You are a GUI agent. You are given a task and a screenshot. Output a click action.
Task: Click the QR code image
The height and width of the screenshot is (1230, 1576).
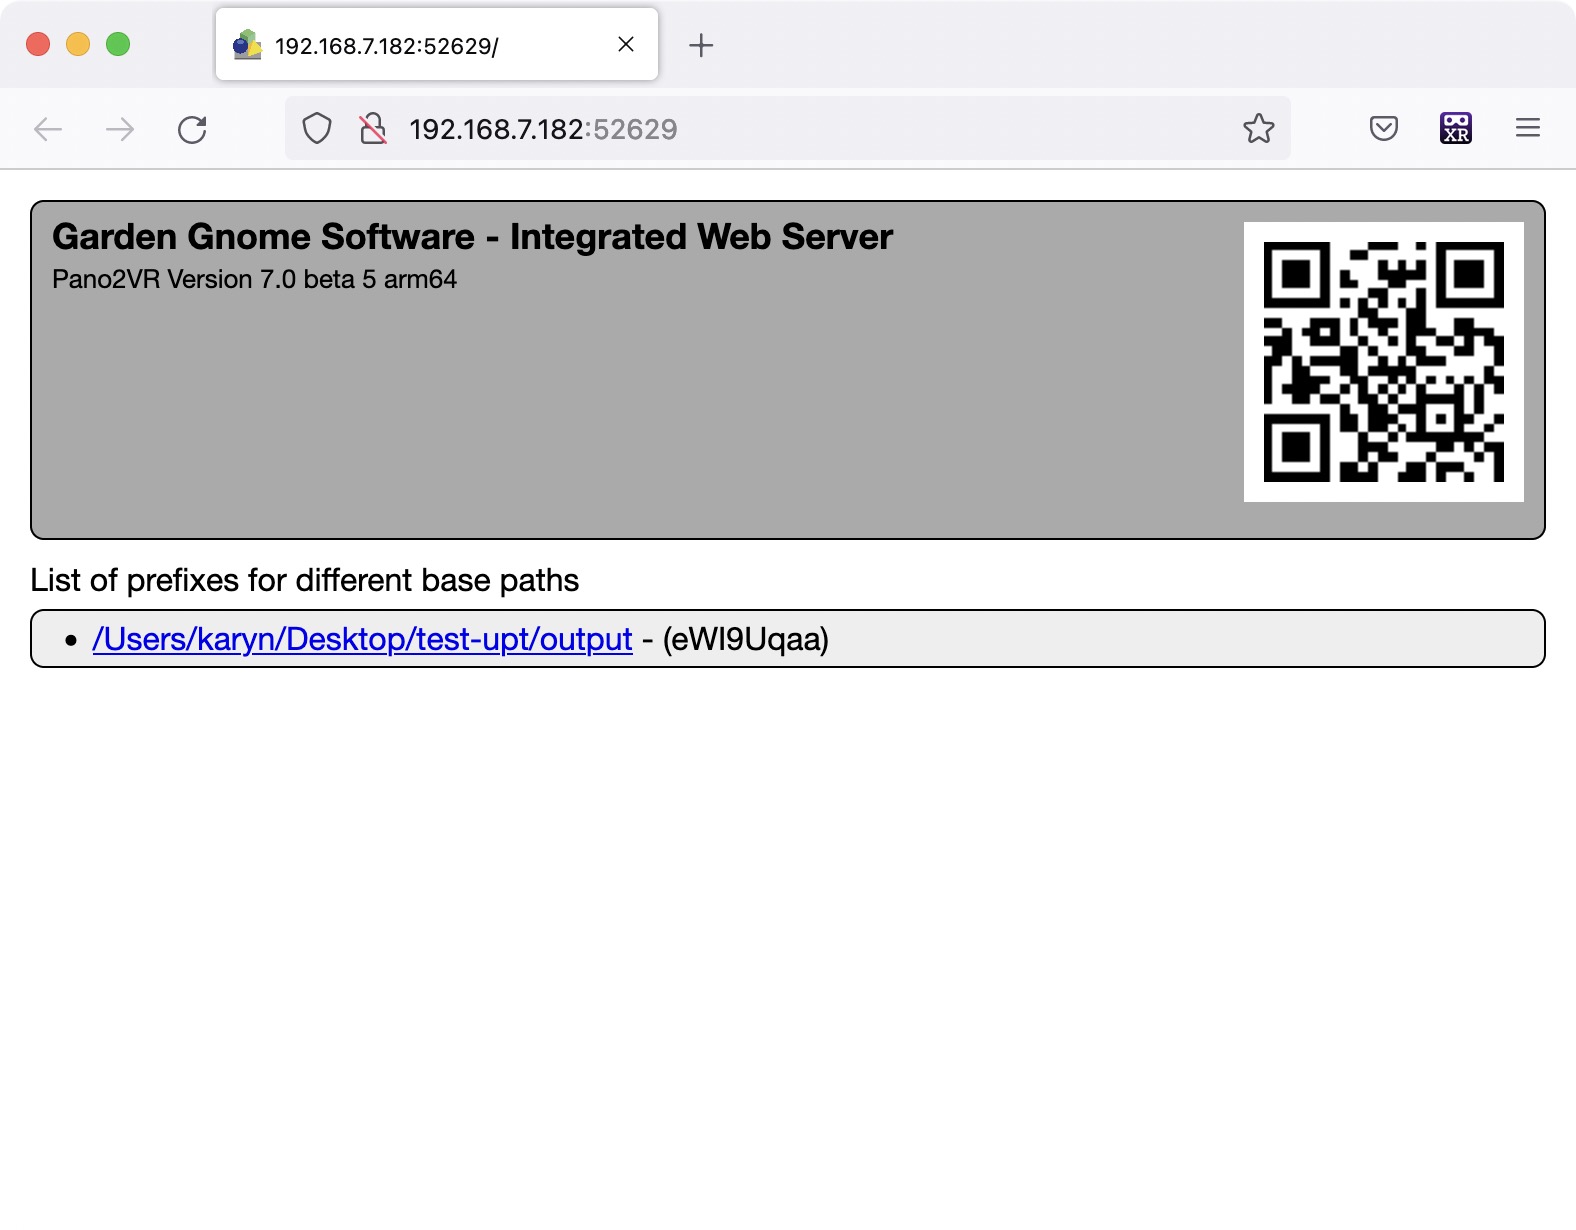coord(1383,362)
